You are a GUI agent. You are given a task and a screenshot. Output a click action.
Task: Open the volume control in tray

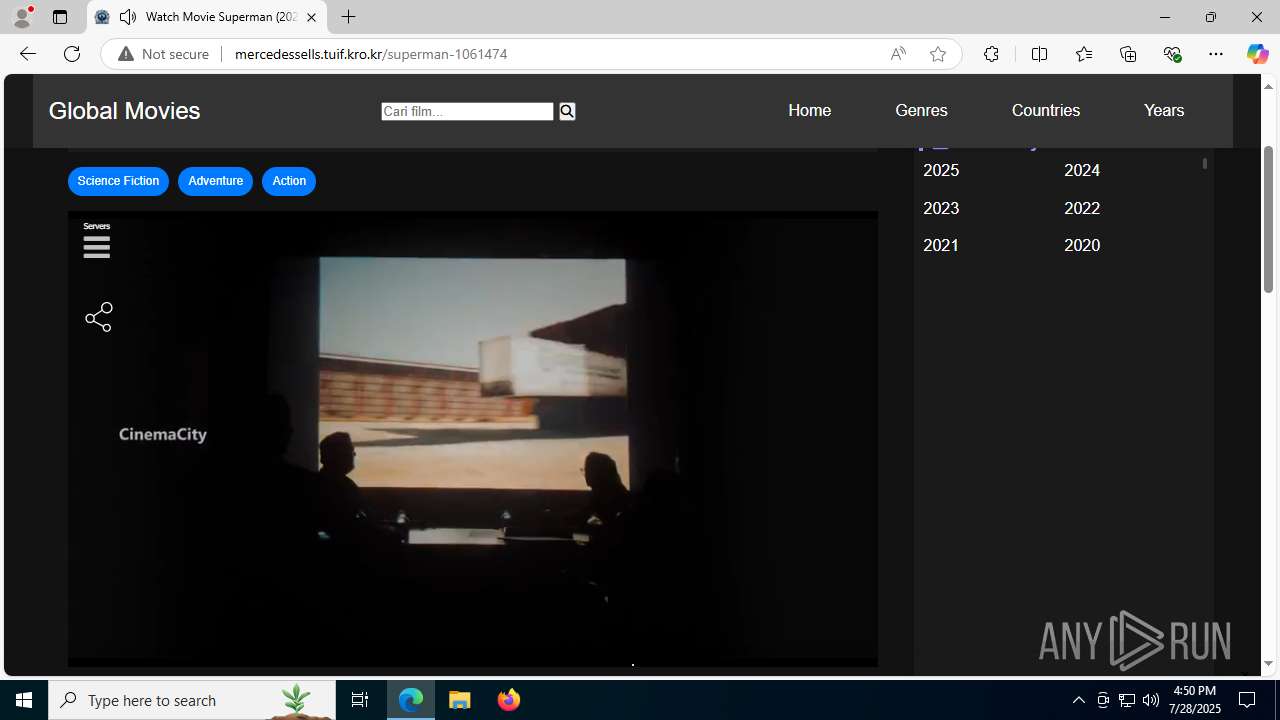1151,700
